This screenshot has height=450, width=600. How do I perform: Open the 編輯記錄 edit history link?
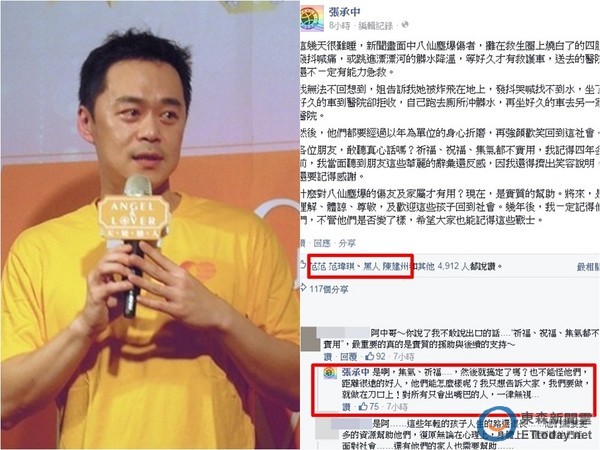[376, 26]
